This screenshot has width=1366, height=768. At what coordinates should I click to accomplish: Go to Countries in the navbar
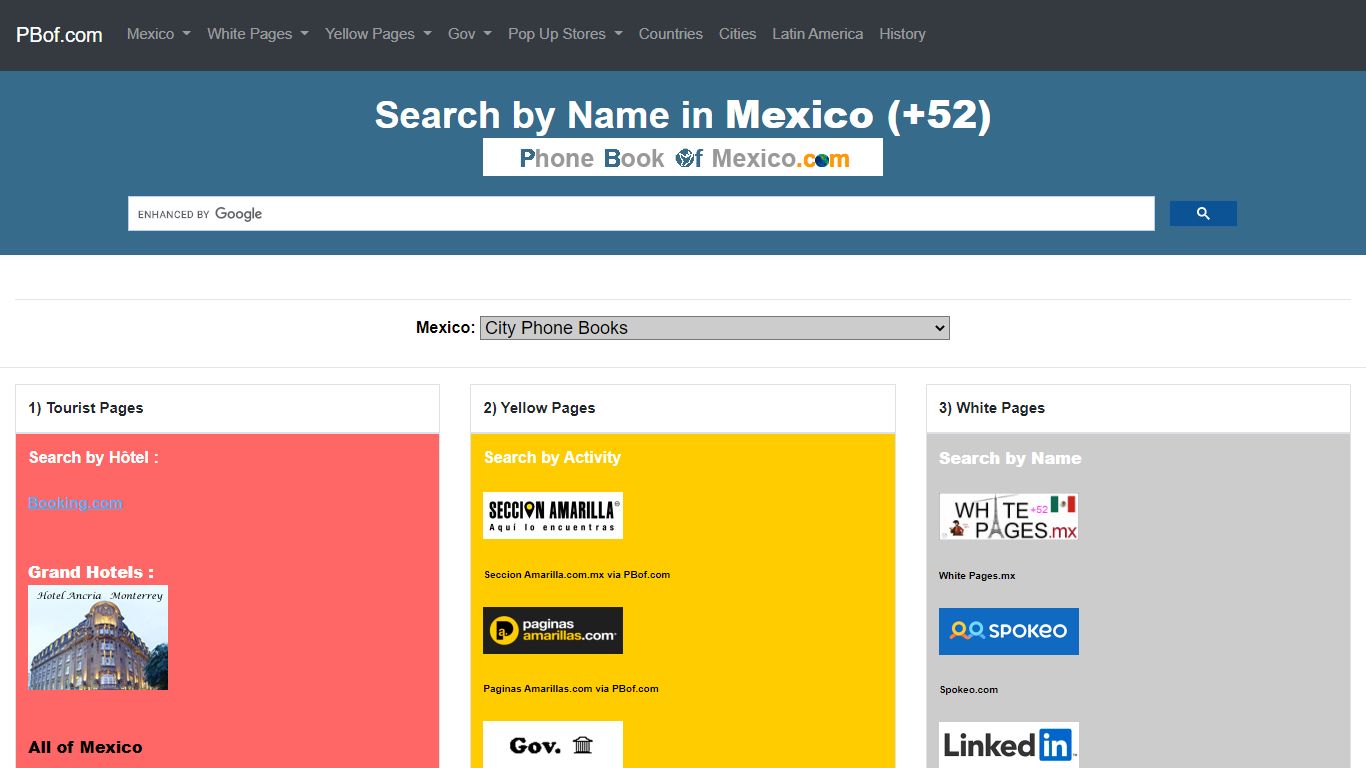point(671,34)
